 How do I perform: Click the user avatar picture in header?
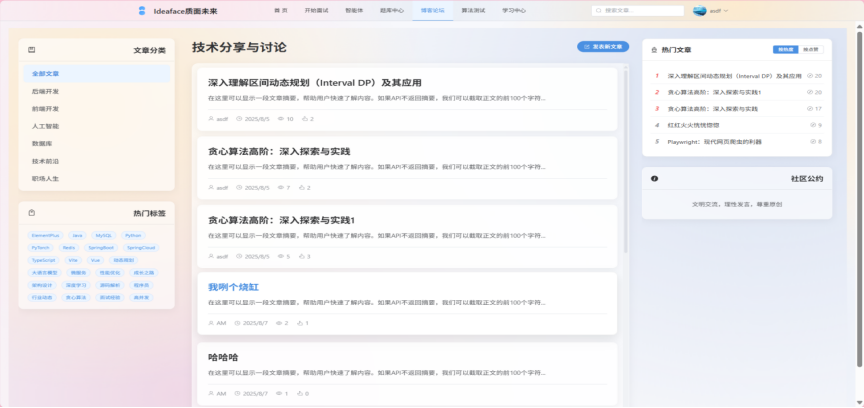(700, 11)
